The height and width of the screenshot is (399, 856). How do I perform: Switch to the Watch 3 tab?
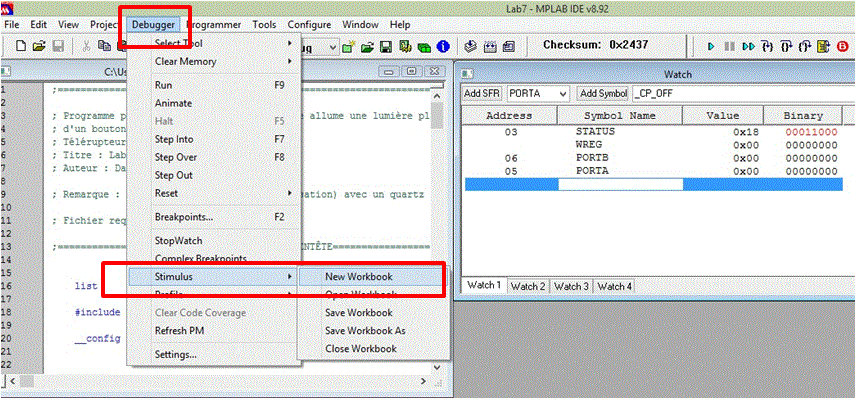point(571,286)
